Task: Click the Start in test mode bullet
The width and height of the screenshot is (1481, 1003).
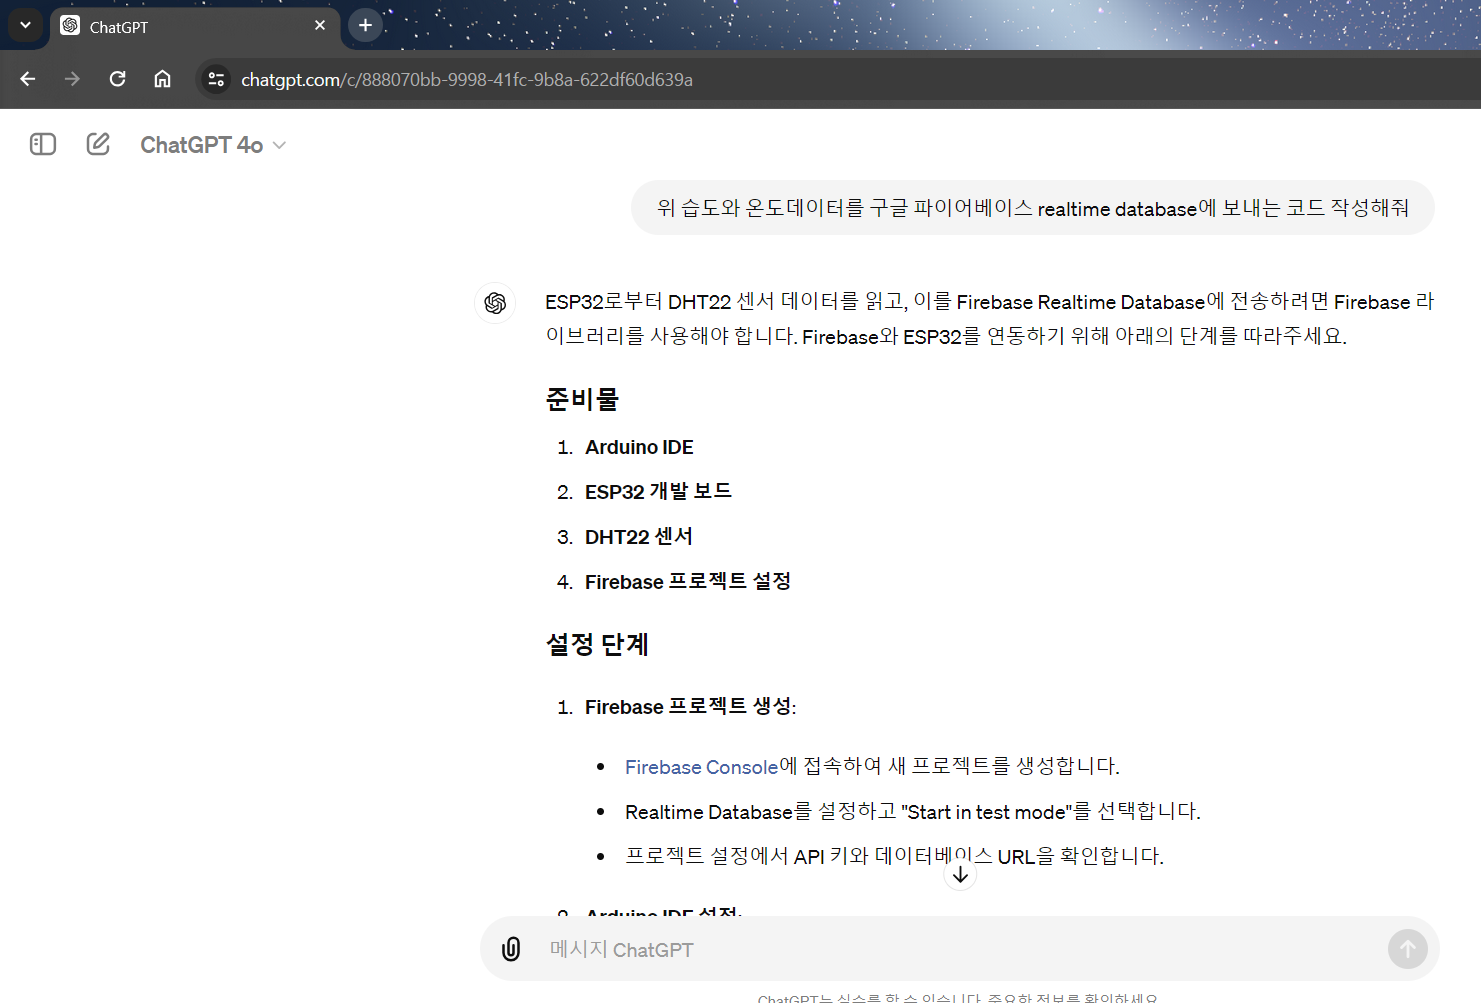Action: click(913, 812)
